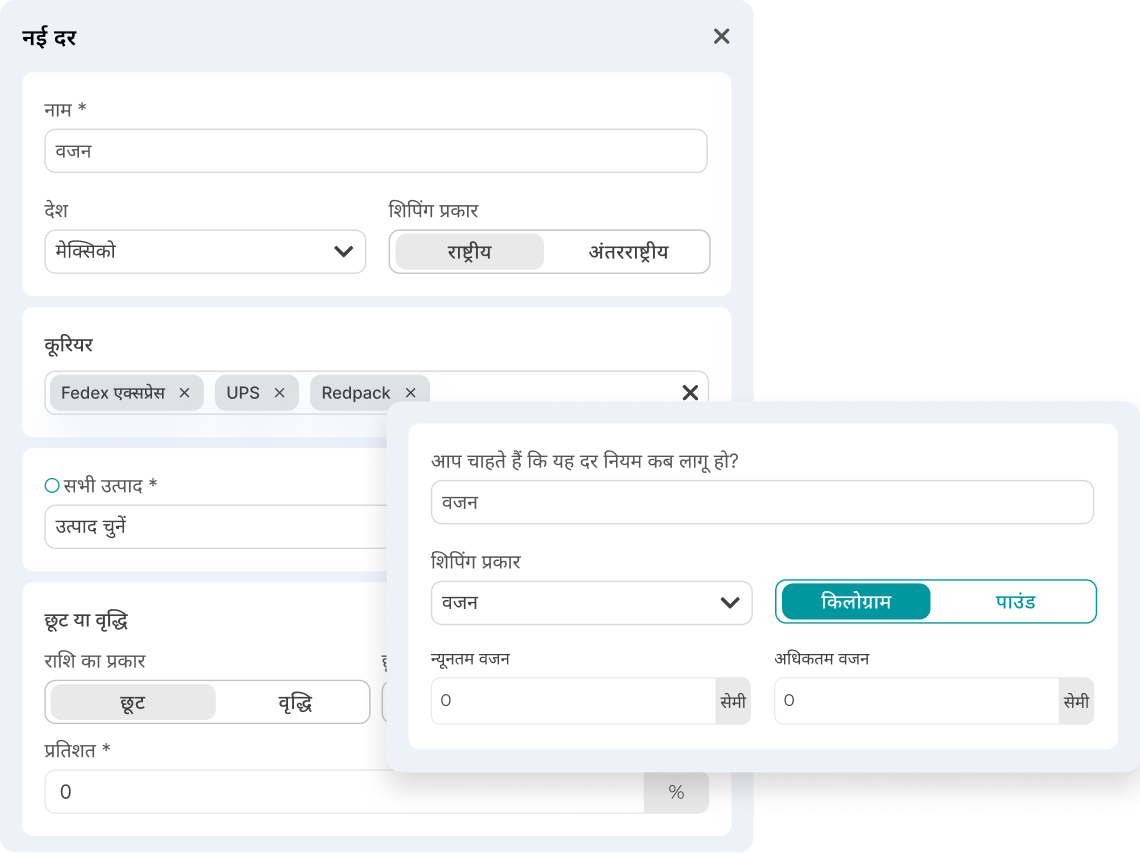Remove the Redpack courier chip

[x=410, y=393]
